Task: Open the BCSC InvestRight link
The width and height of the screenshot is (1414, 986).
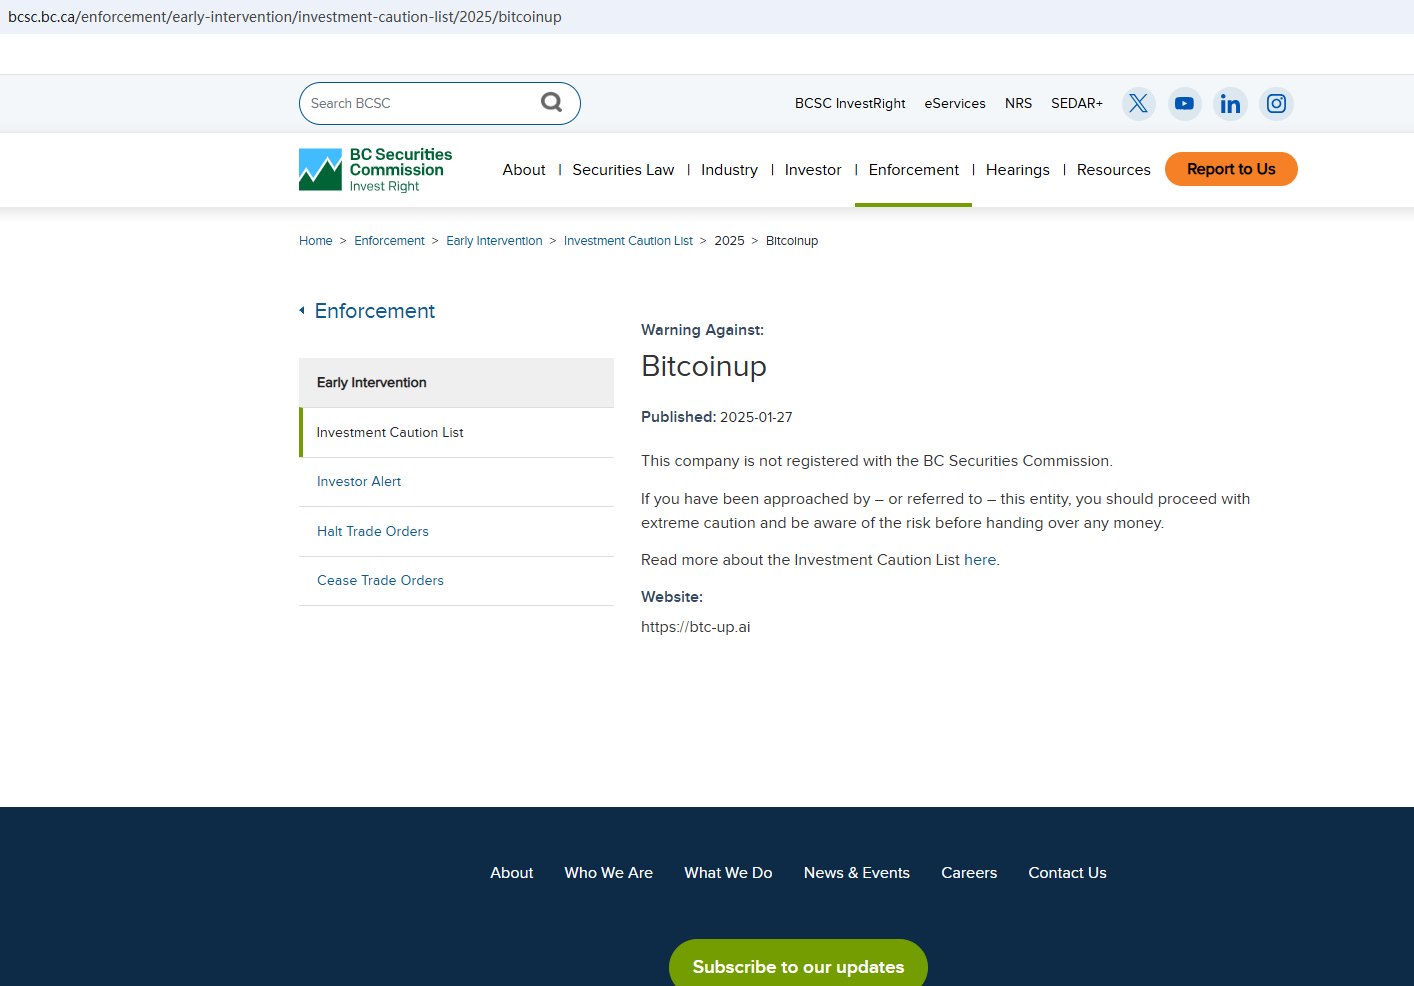Action: coord(850,103)
